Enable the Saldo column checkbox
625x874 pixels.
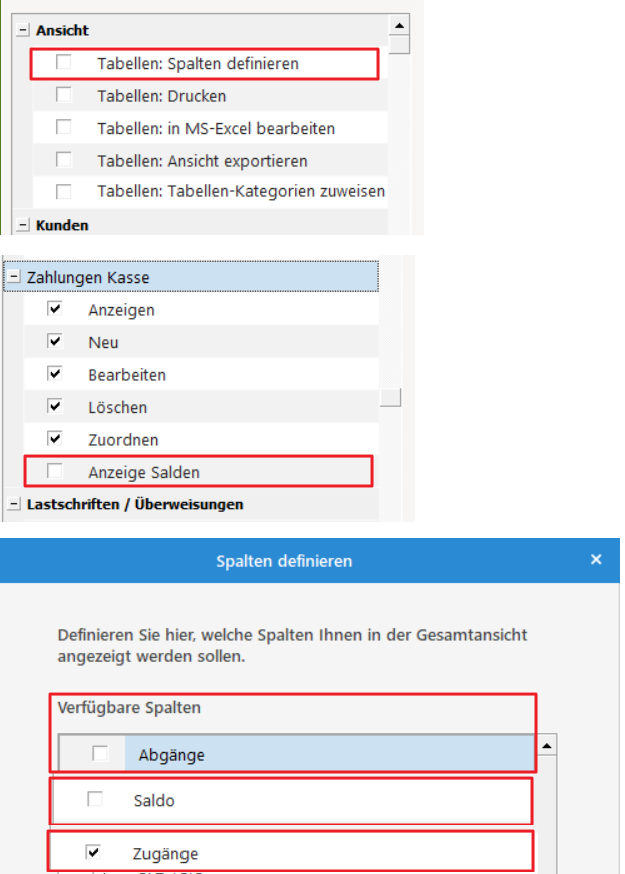[95, 799]
